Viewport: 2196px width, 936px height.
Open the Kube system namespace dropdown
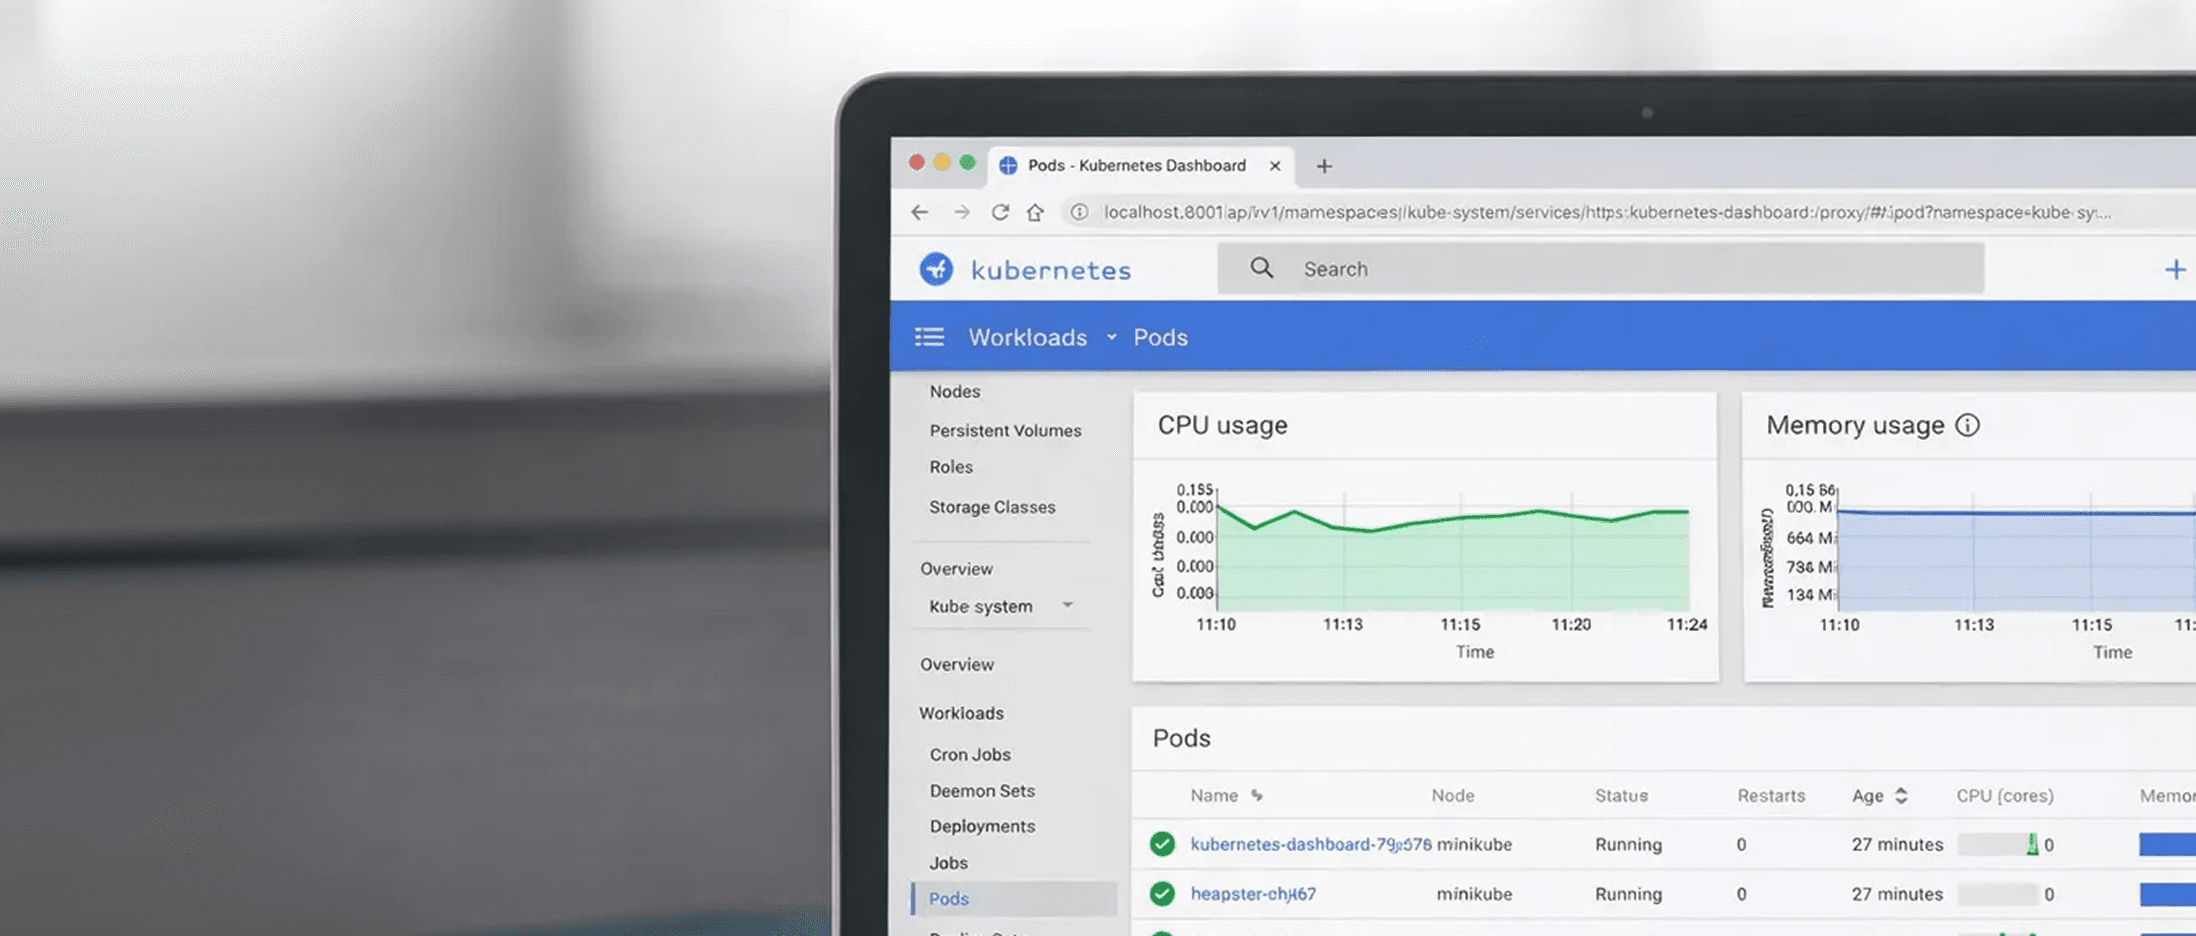pos(1068,606)
